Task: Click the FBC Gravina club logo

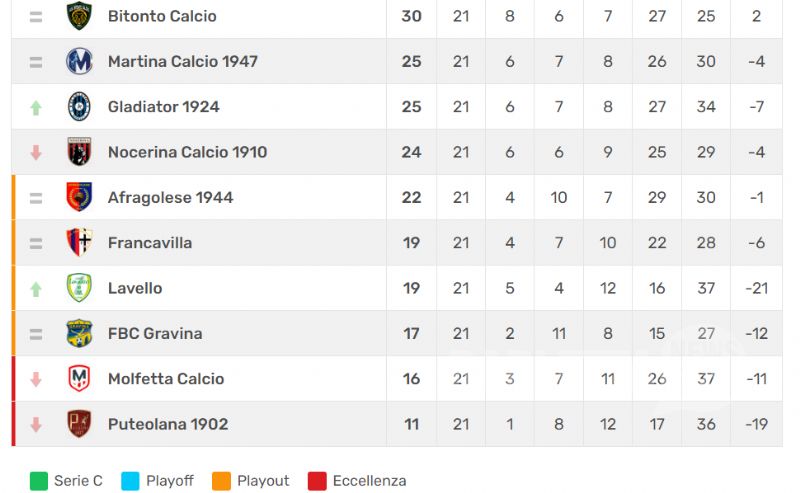Action: coord(79,333)
